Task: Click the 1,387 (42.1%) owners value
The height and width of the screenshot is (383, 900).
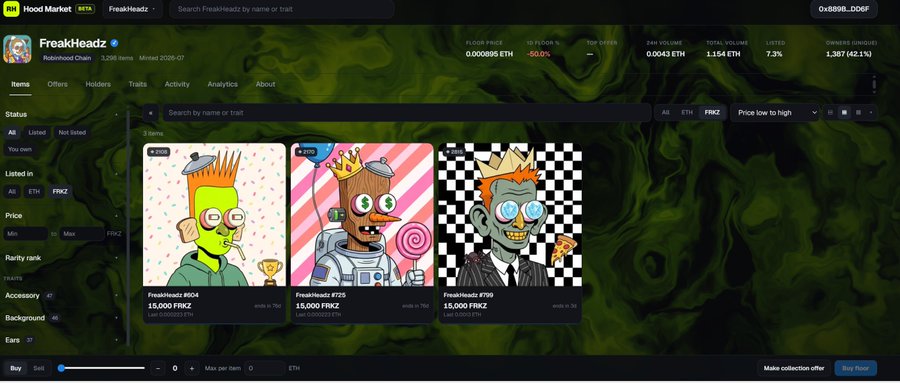Action: pos(848,54)
